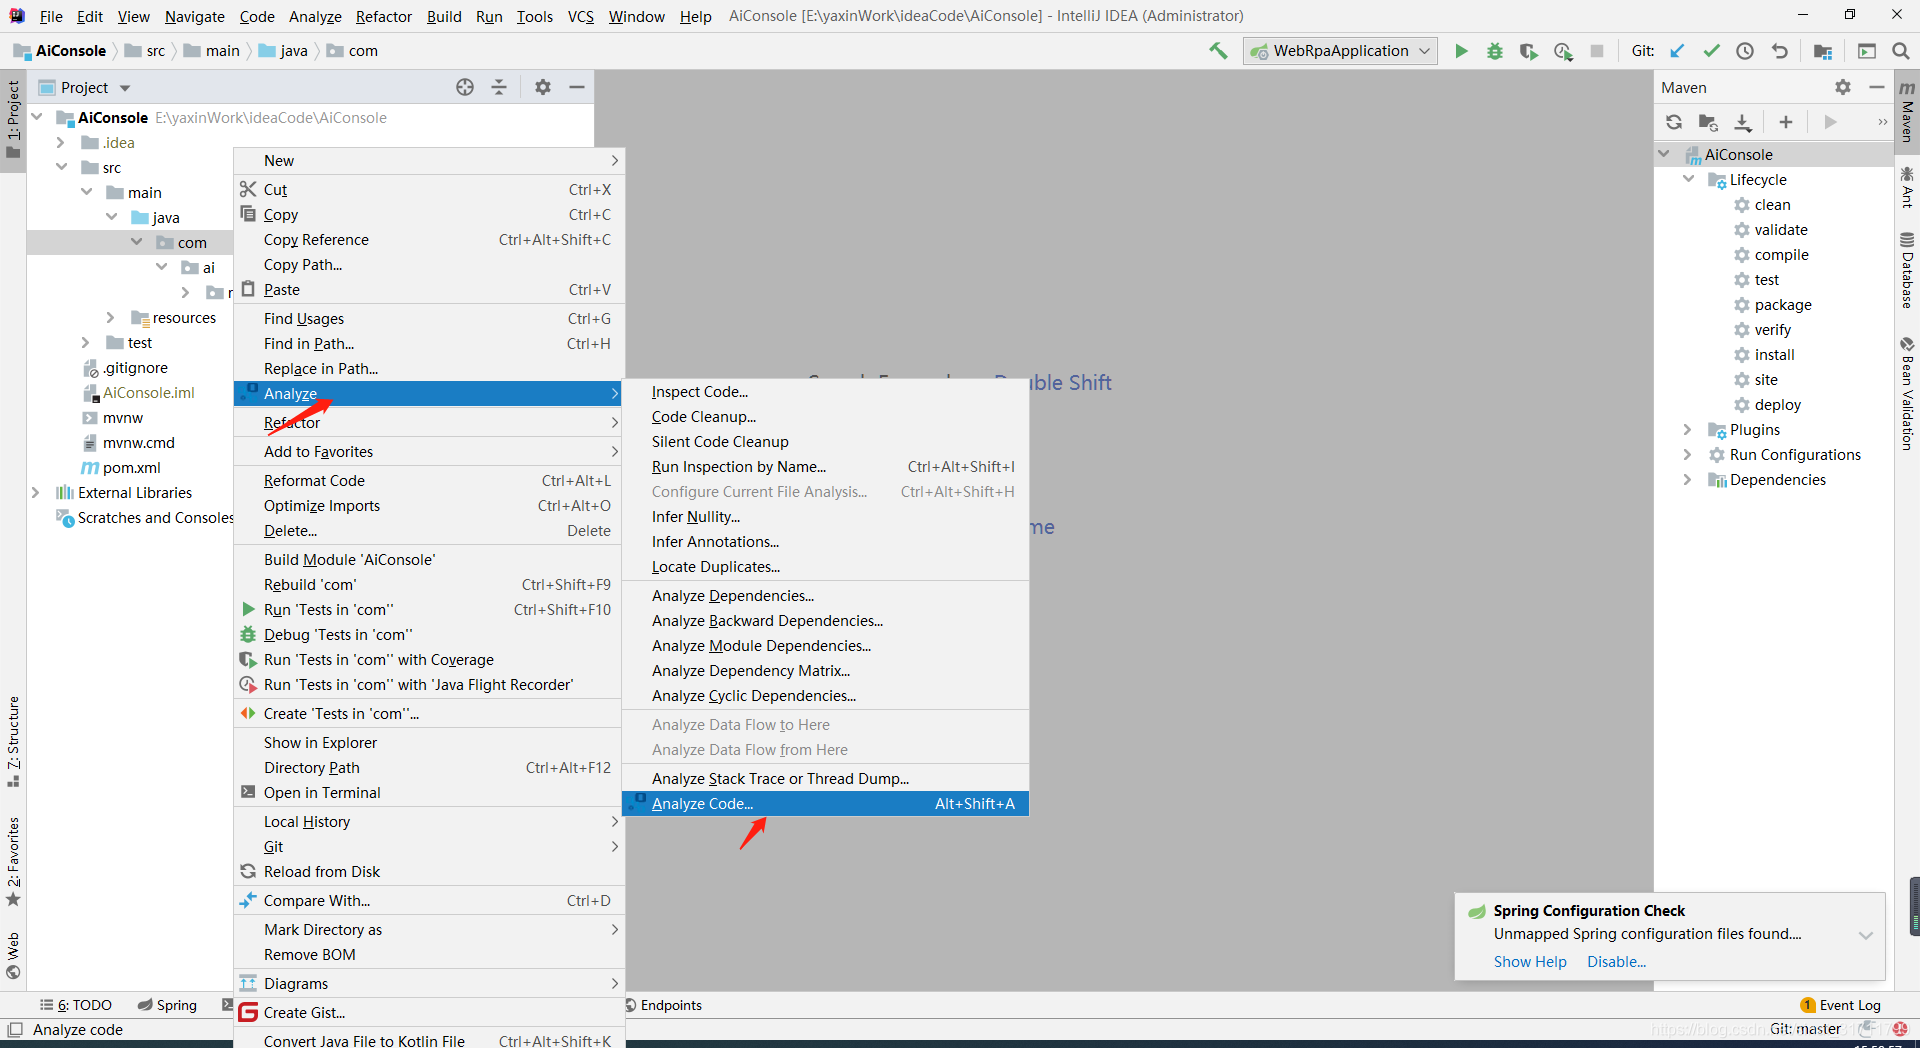This screenshot has height=1048, width=1920.
Task: Click Open in Terminal menu item
Action: pos(429,793)
